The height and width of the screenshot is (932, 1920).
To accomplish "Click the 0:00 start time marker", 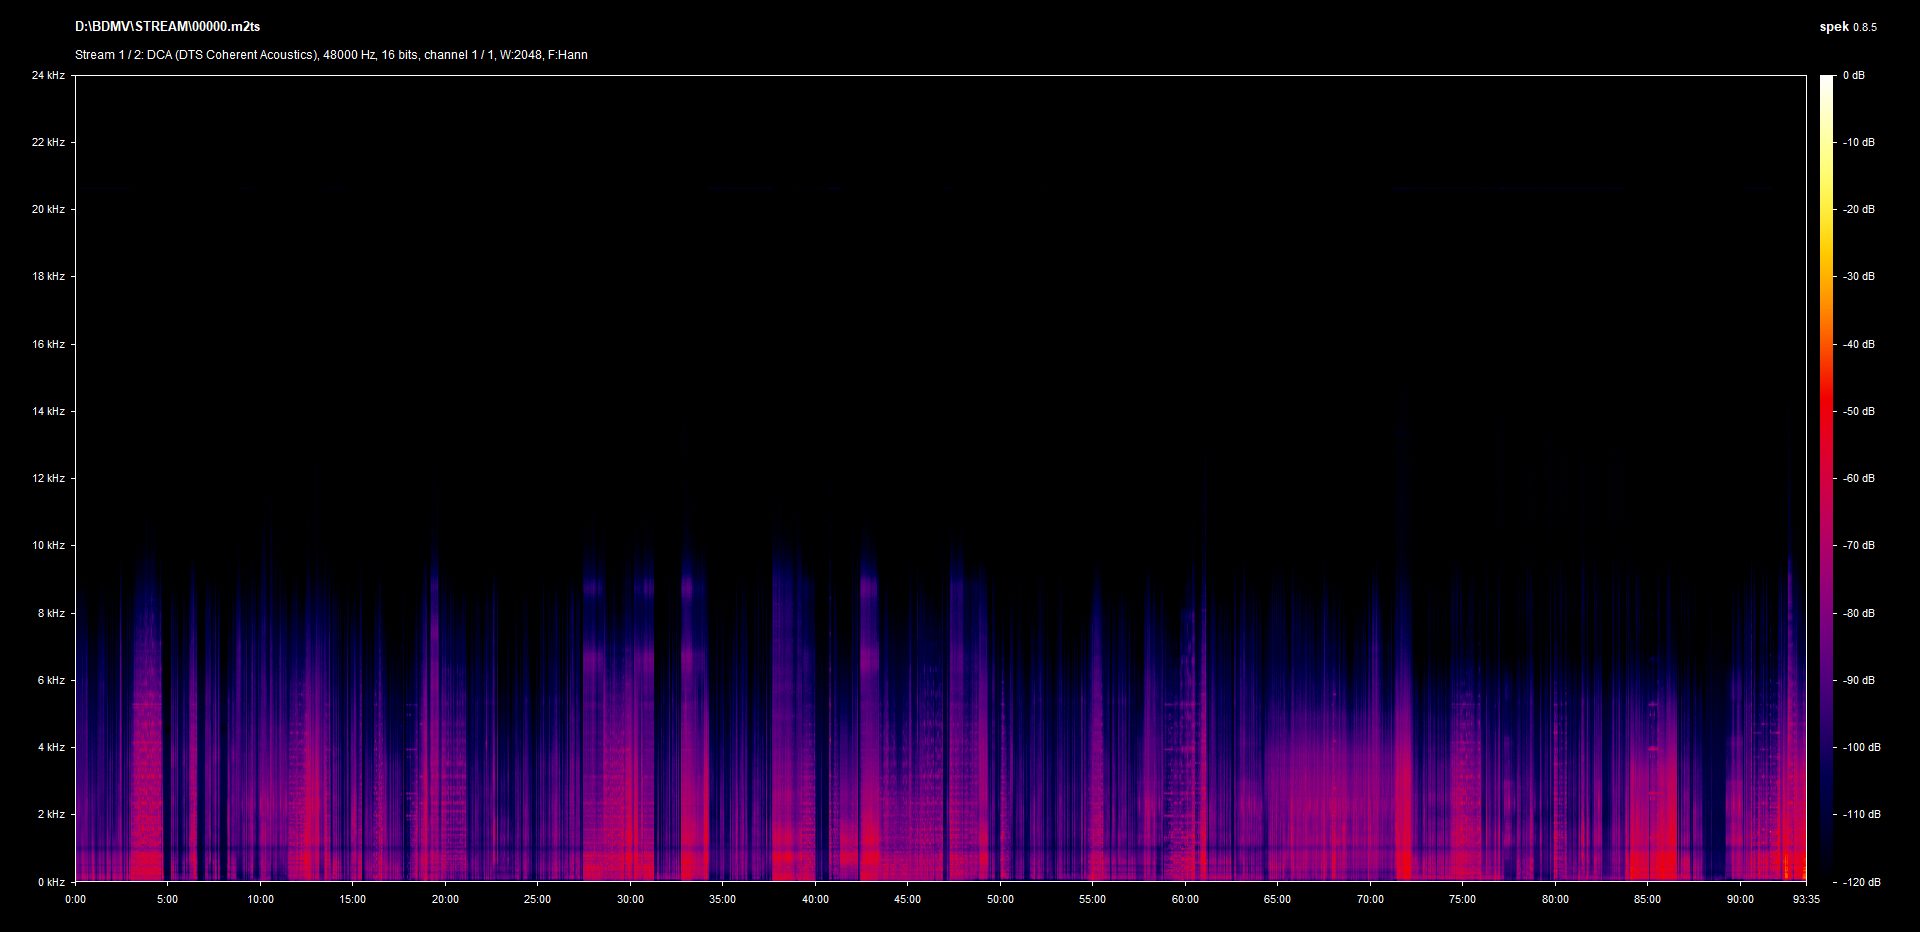I will tap(76, 899).
